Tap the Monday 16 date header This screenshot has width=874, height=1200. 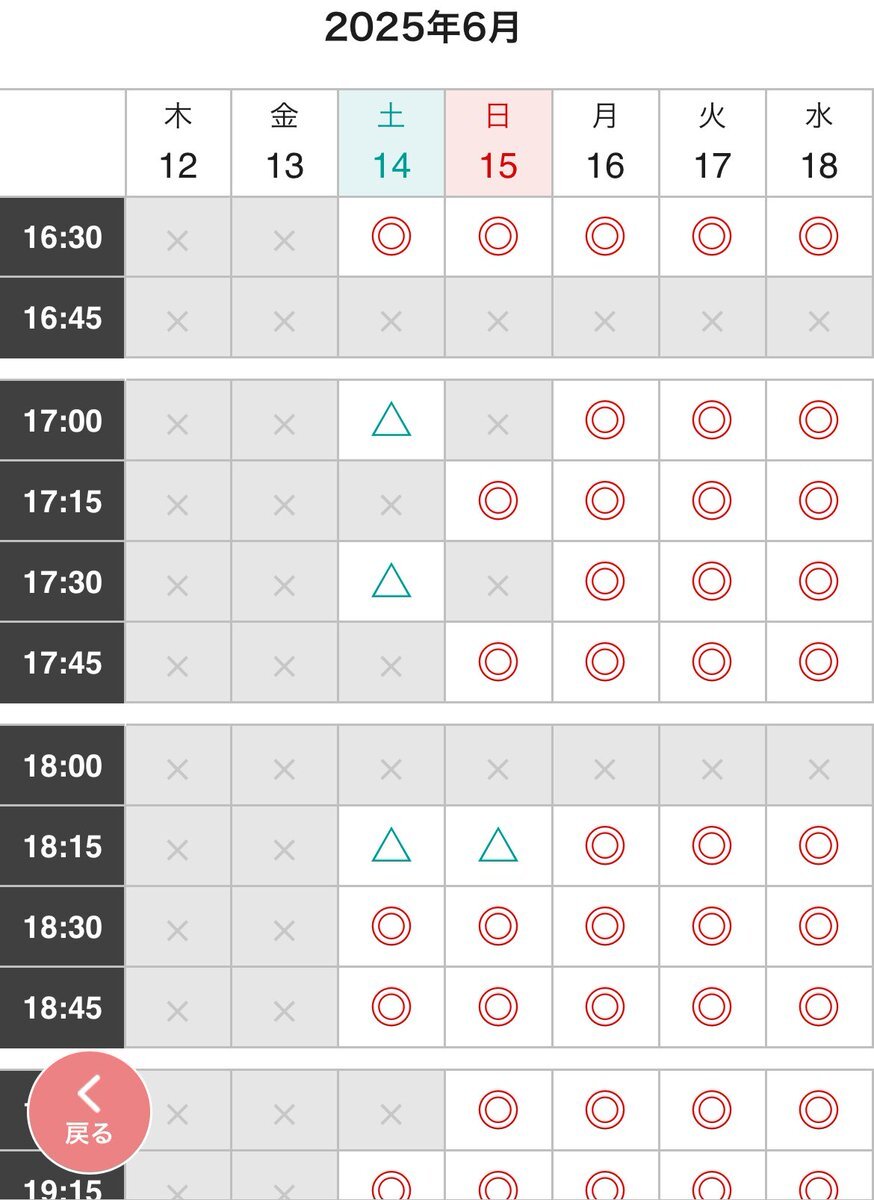point(605,143)
